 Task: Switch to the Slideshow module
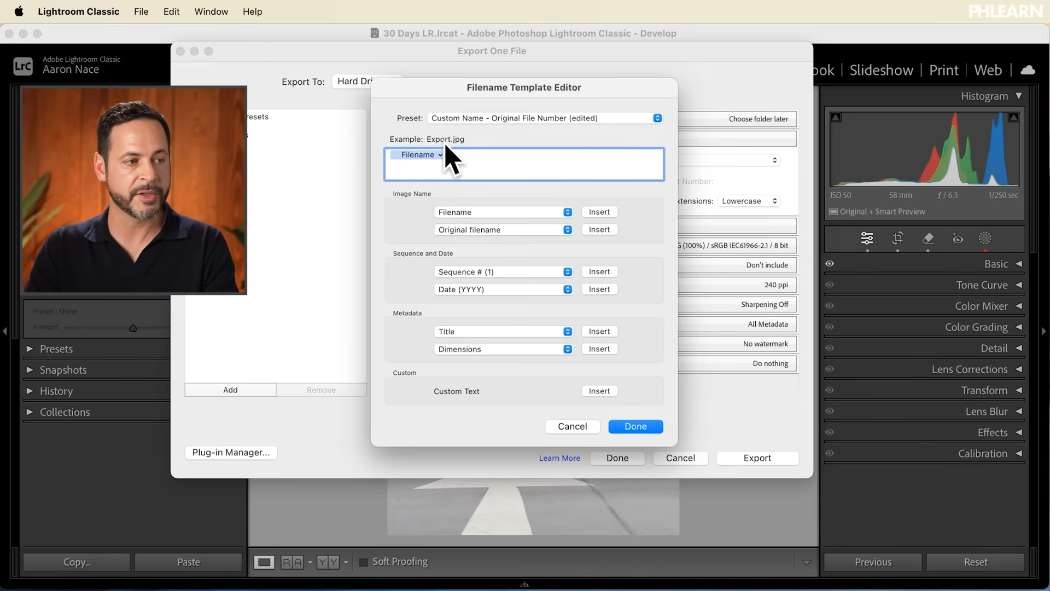(x=881, y=70)
